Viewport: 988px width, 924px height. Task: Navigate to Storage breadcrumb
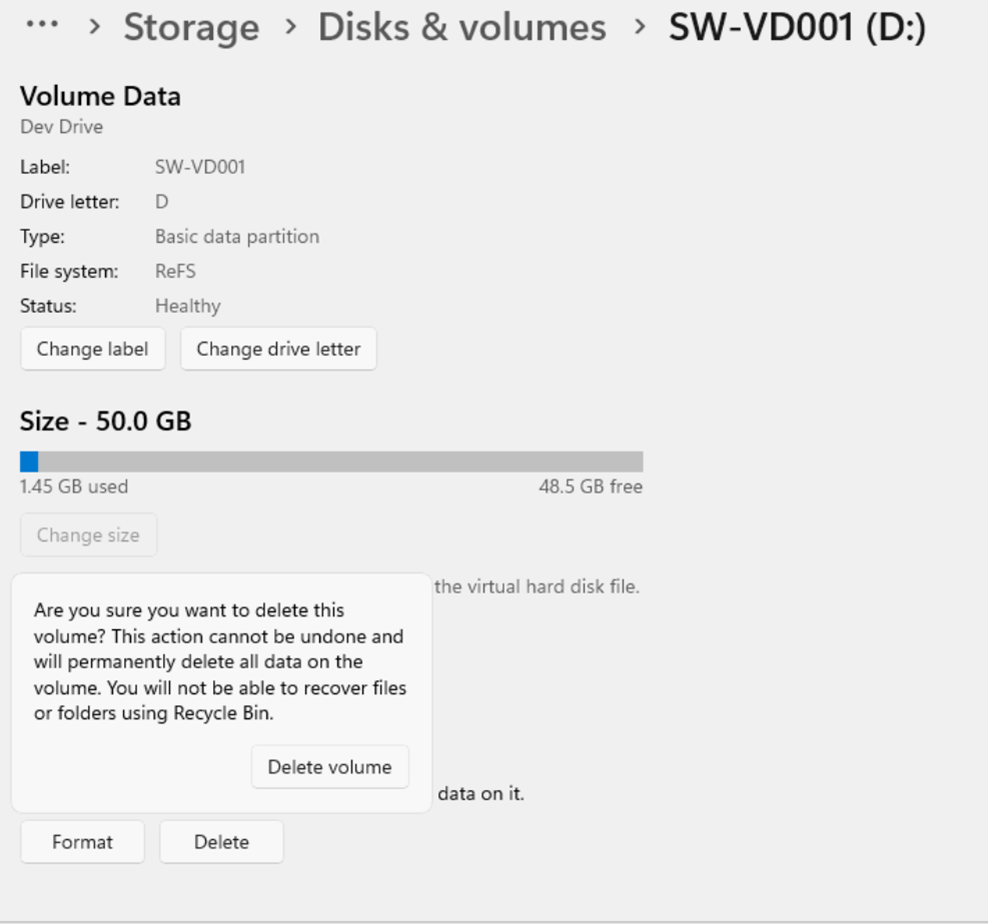191,27
